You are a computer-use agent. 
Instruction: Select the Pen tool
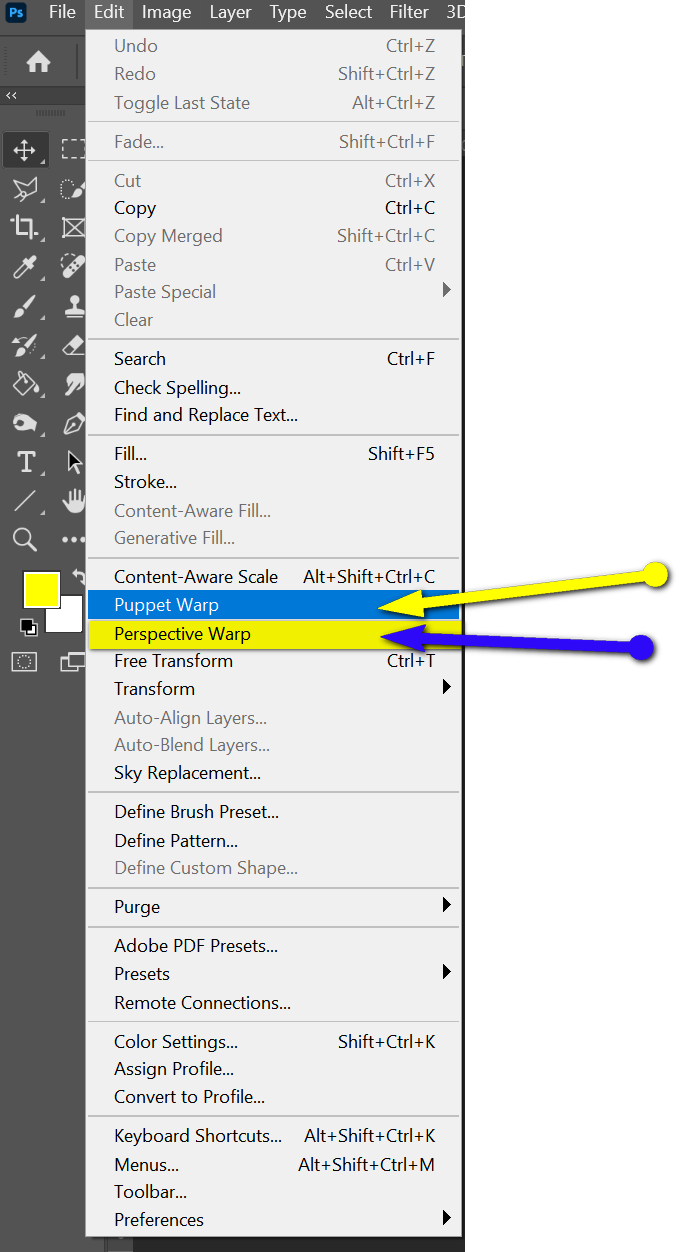pyautogui.click(x=73, y=423)
